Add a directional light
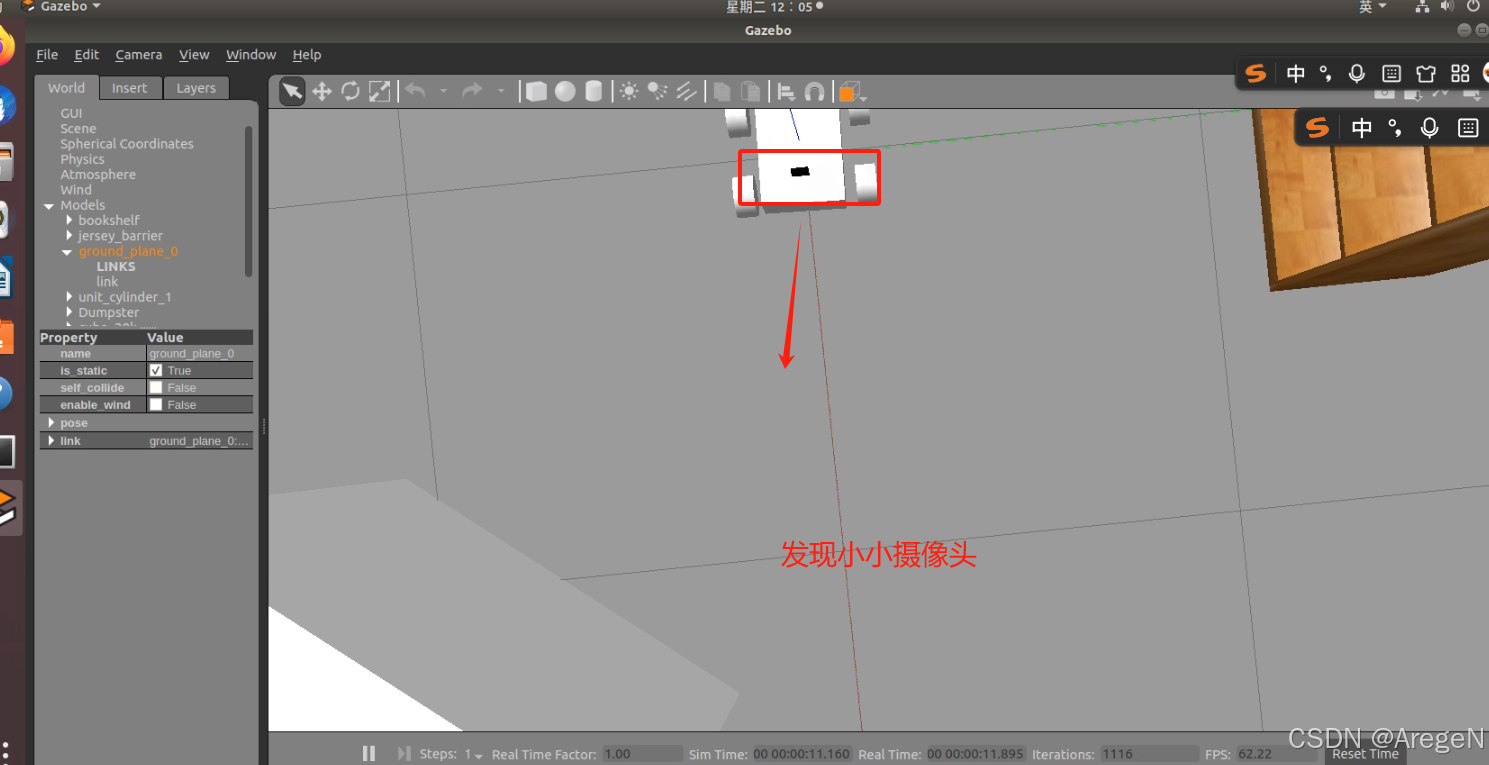1489x765 pixels. (686, 92)
